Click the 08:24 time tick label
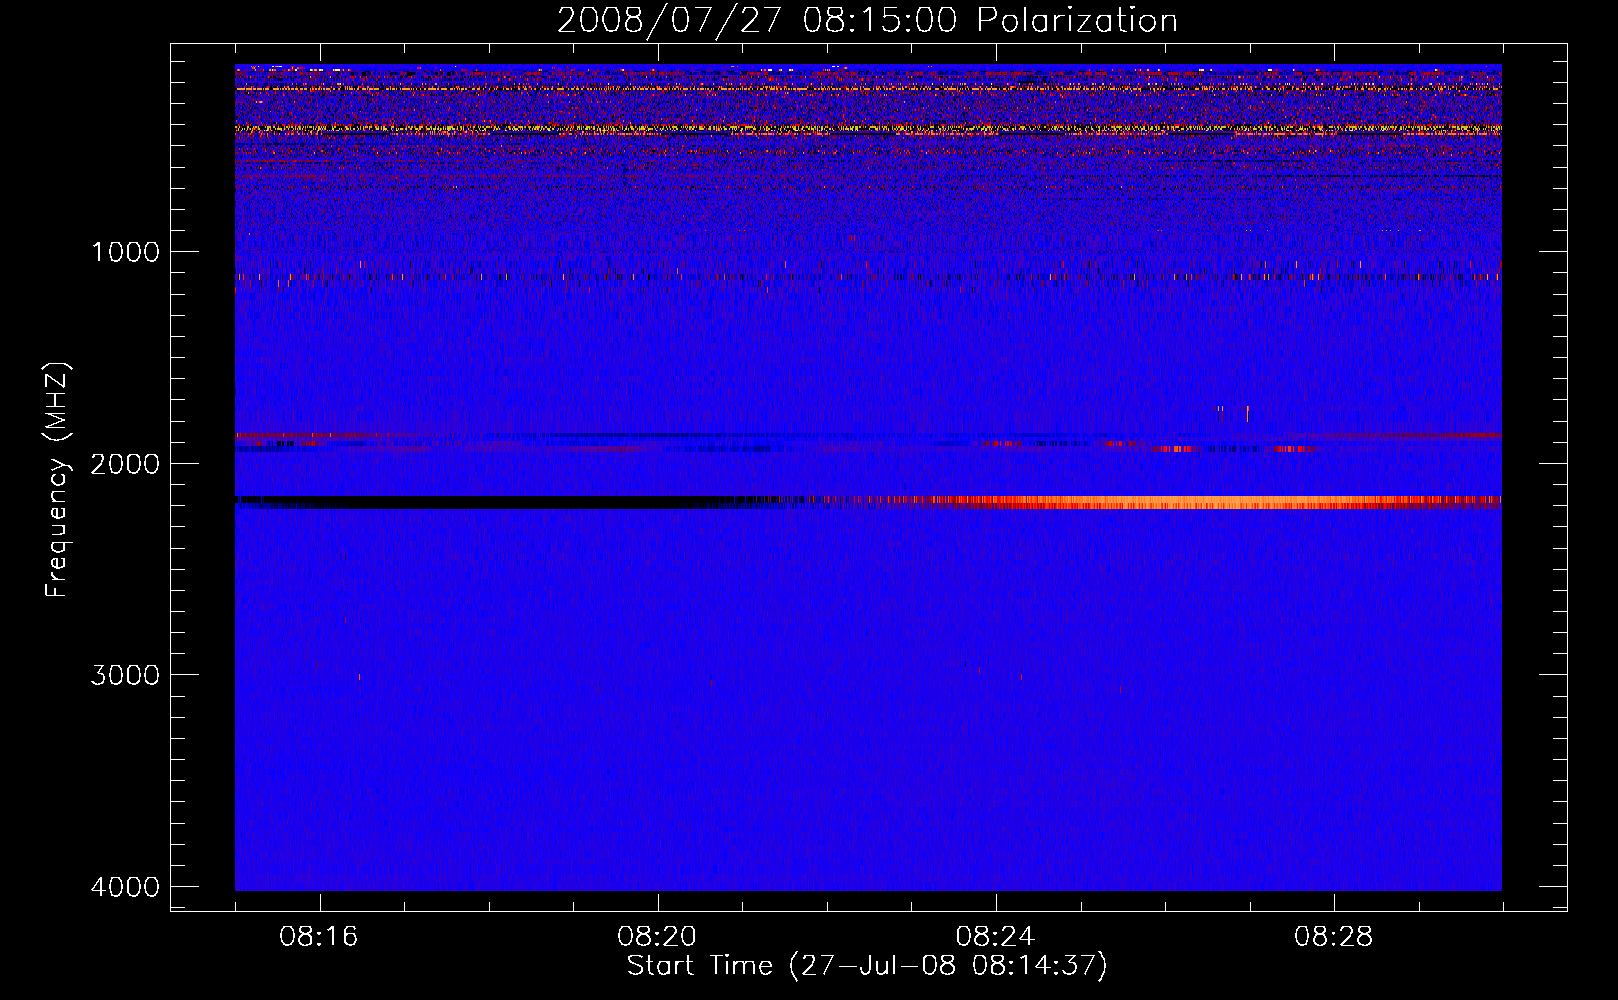 tap(995, 937)
